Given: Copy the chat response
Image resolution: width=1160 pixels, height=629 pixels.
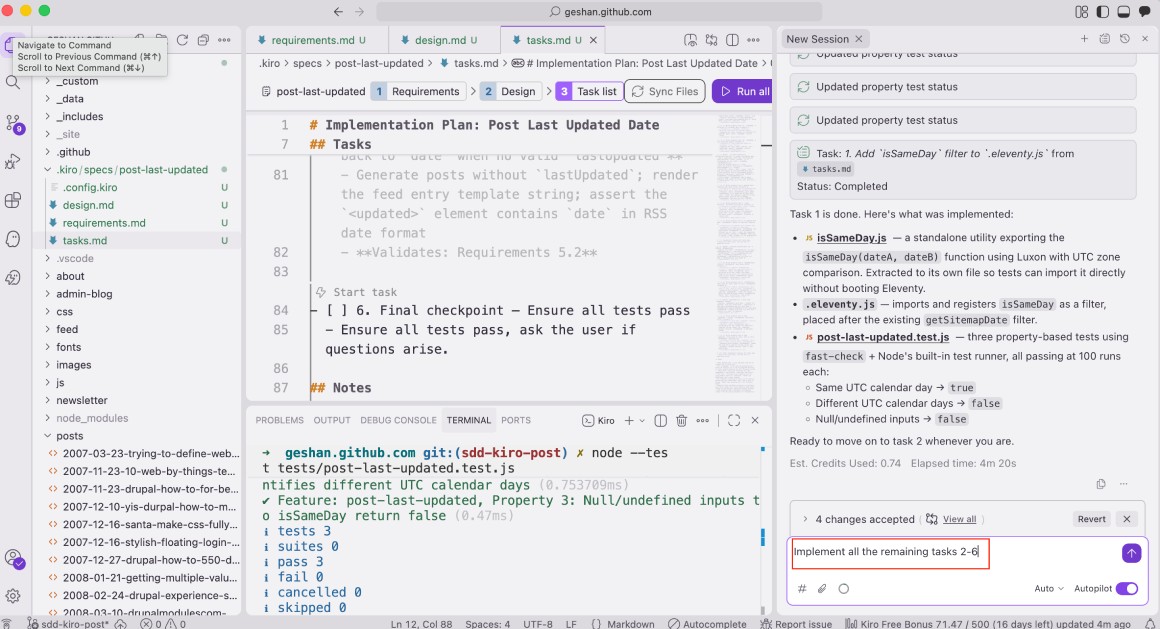Looking at the screenshot, I should coord(1101,484).
